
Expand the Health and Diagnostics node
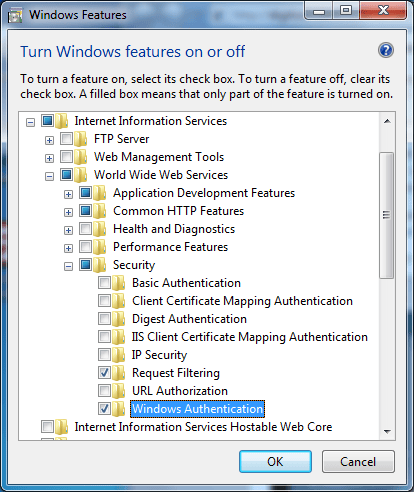point(68,230)
